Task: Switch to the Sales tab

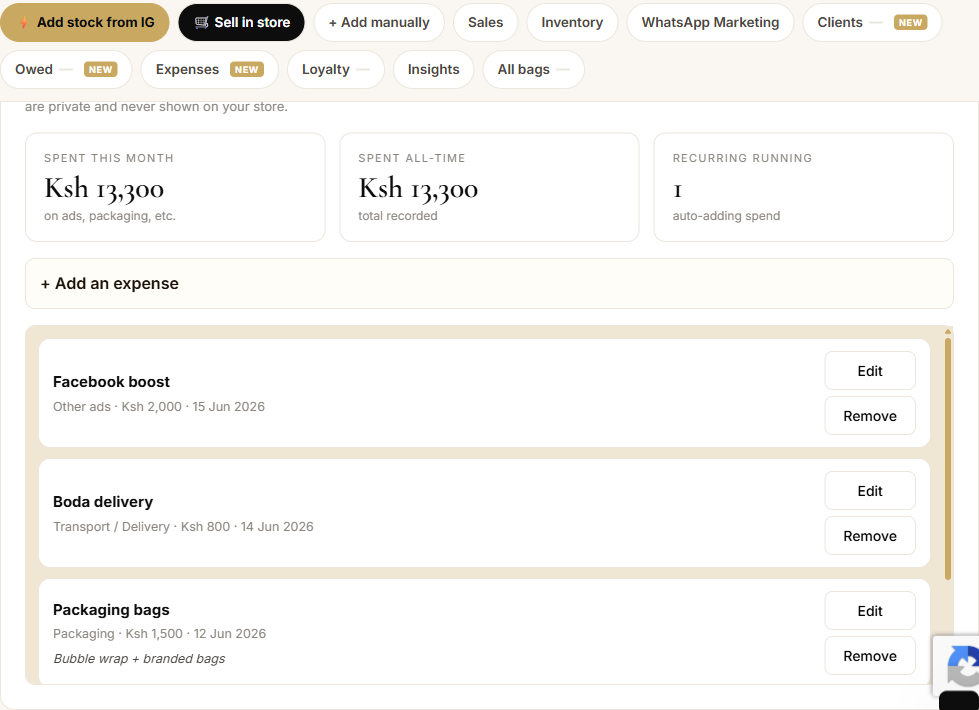Action: (x=485, y=22)
